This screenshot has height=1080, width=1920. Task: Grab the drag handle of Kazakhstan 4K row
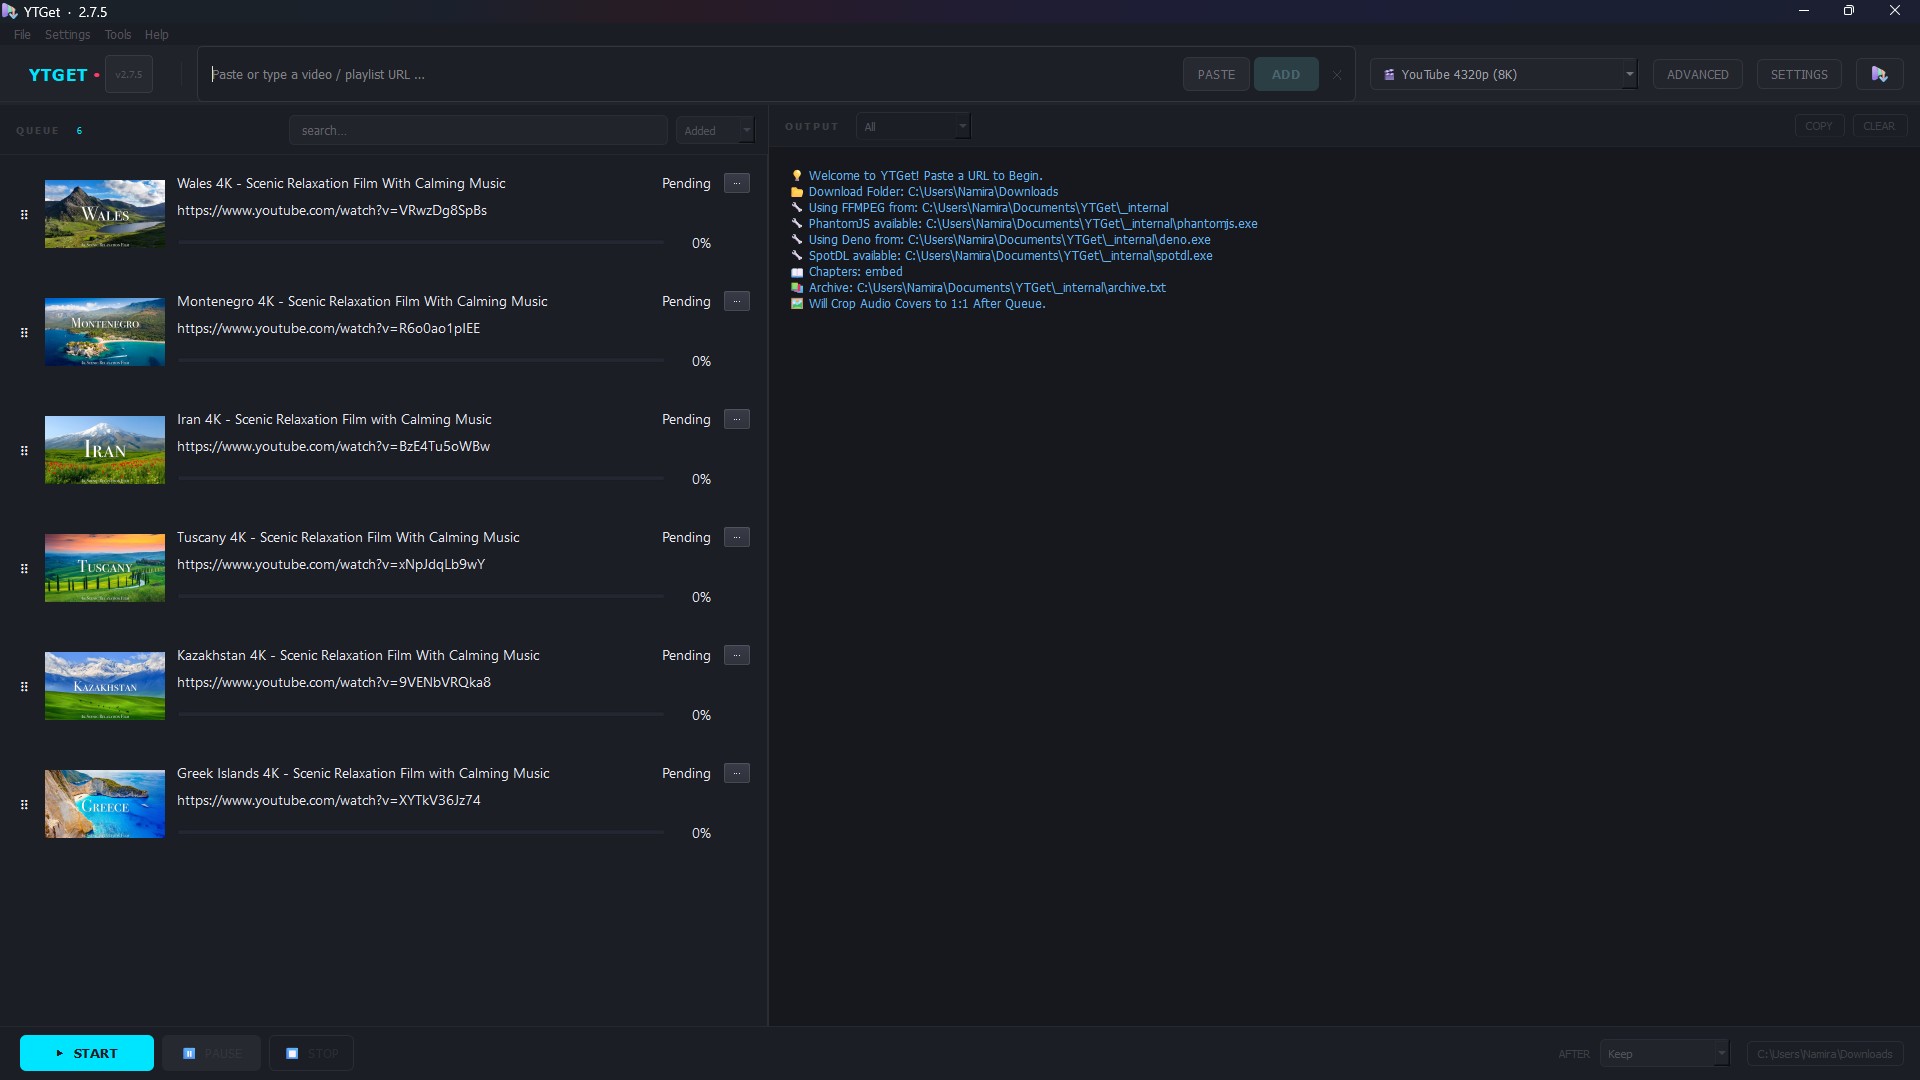coord(24,686)
